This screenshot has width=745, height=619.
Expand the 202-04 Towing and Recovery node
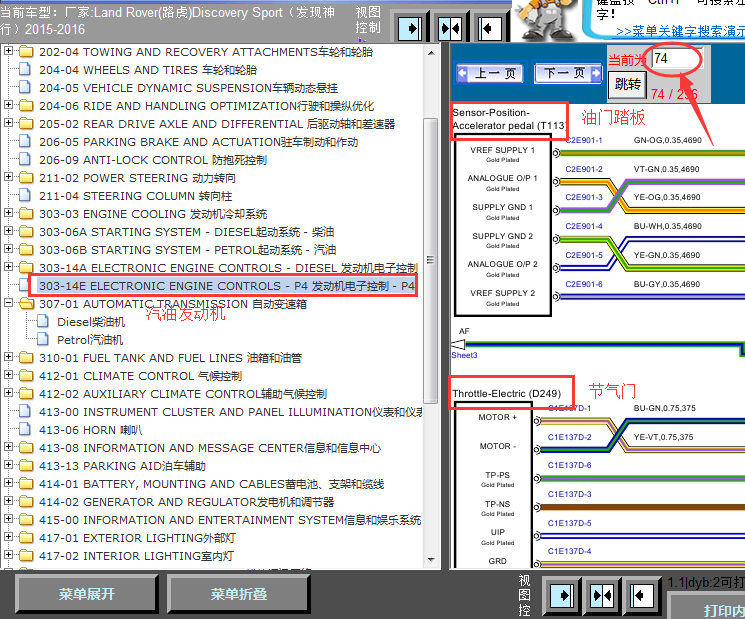click(8, 50)
